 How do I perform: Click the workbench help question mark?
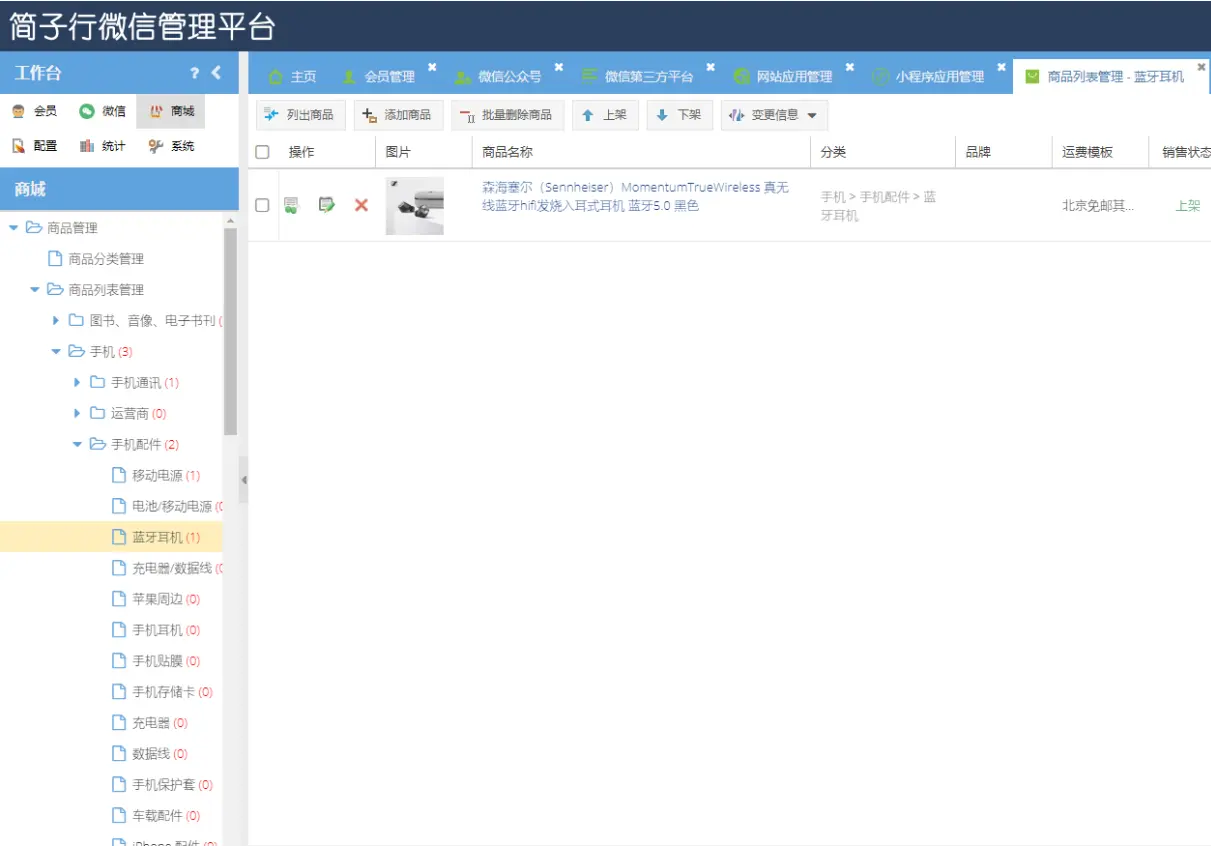(195, 73)
